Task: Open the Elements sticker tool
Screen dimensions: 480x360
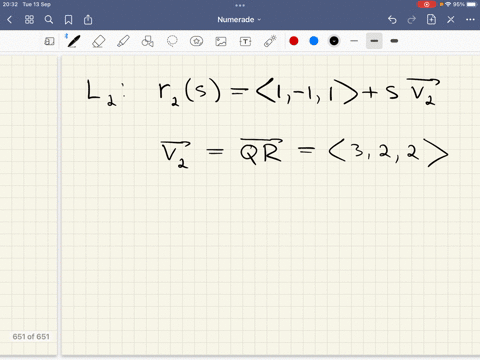Action: click(196, 41)
